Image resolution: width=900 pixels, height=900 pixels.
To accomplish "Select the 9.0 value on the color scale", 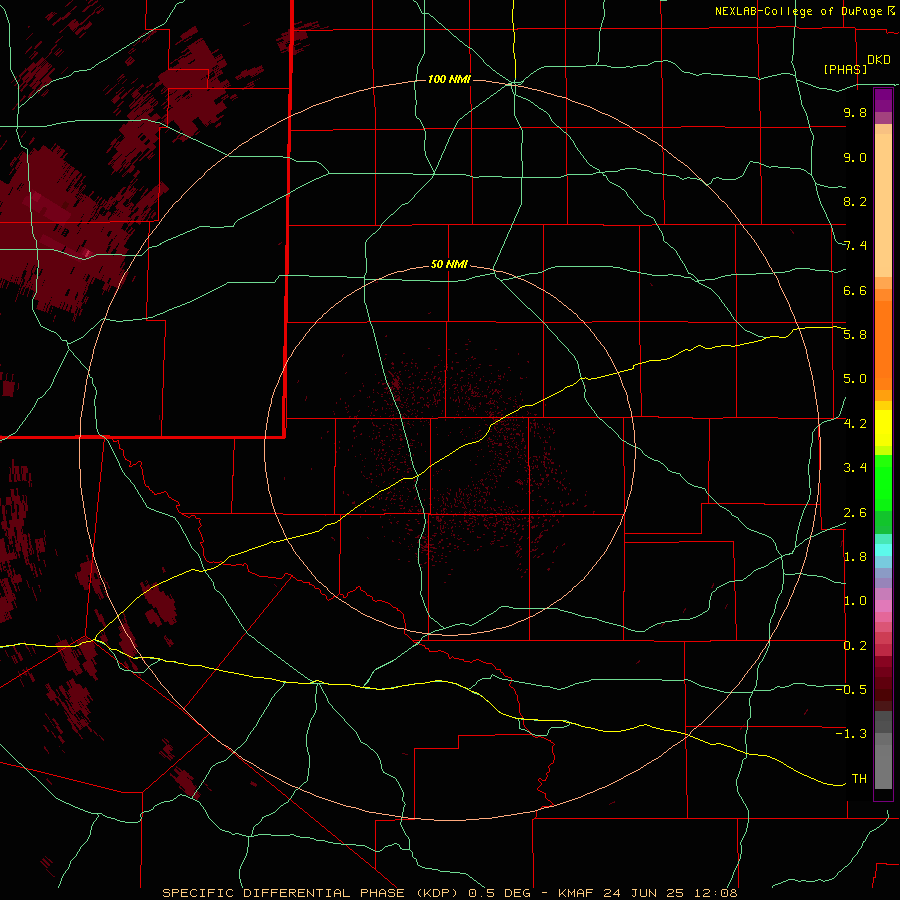I will coord(855,157).
